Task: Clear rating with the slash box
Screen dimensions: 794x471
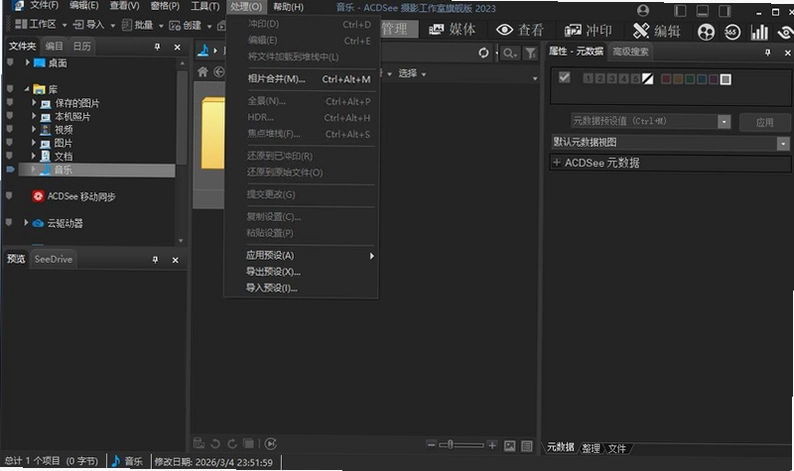Action: point(648,78)
